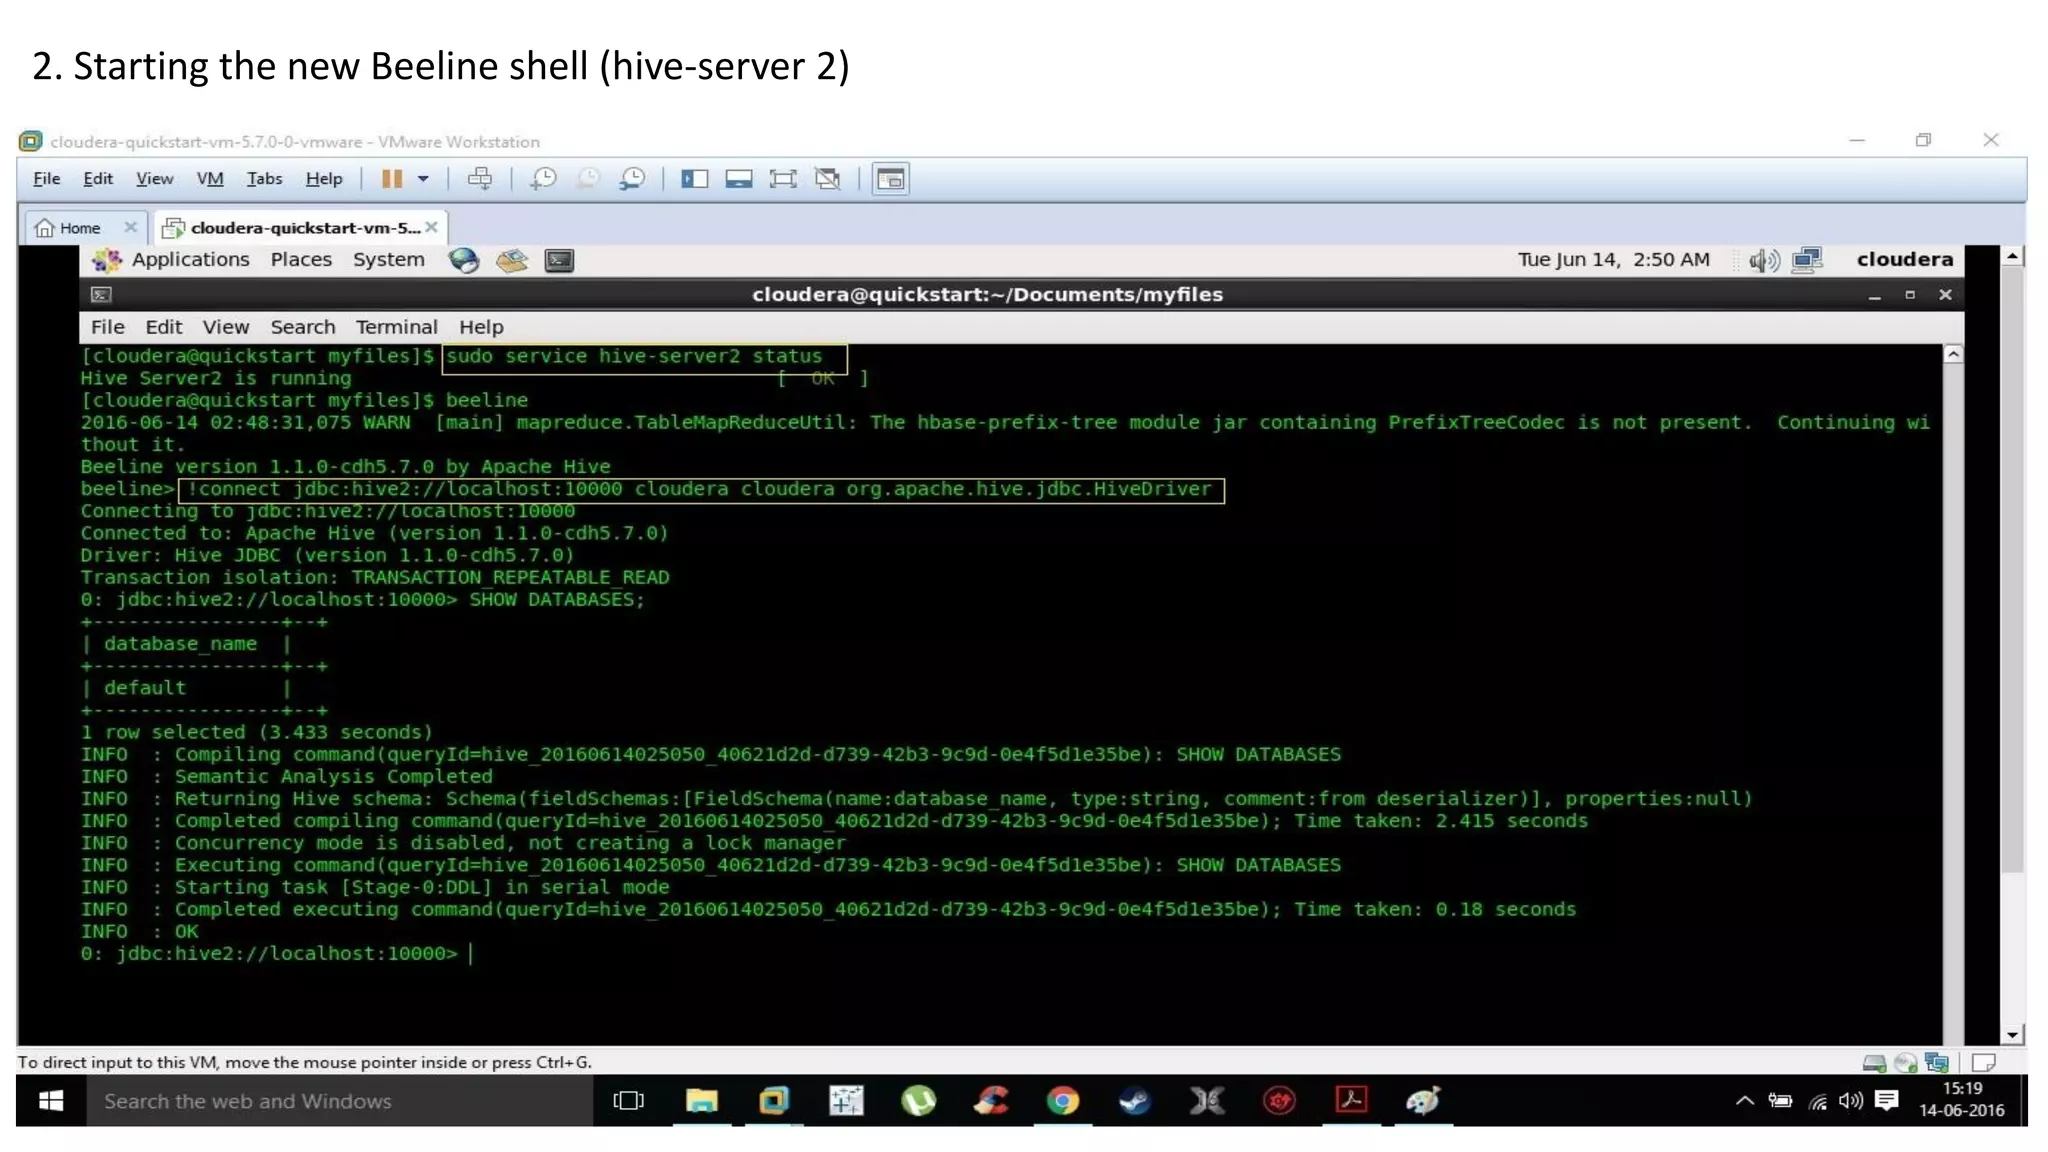Click the VMware network adapter status icon

coord(1937,1063)
